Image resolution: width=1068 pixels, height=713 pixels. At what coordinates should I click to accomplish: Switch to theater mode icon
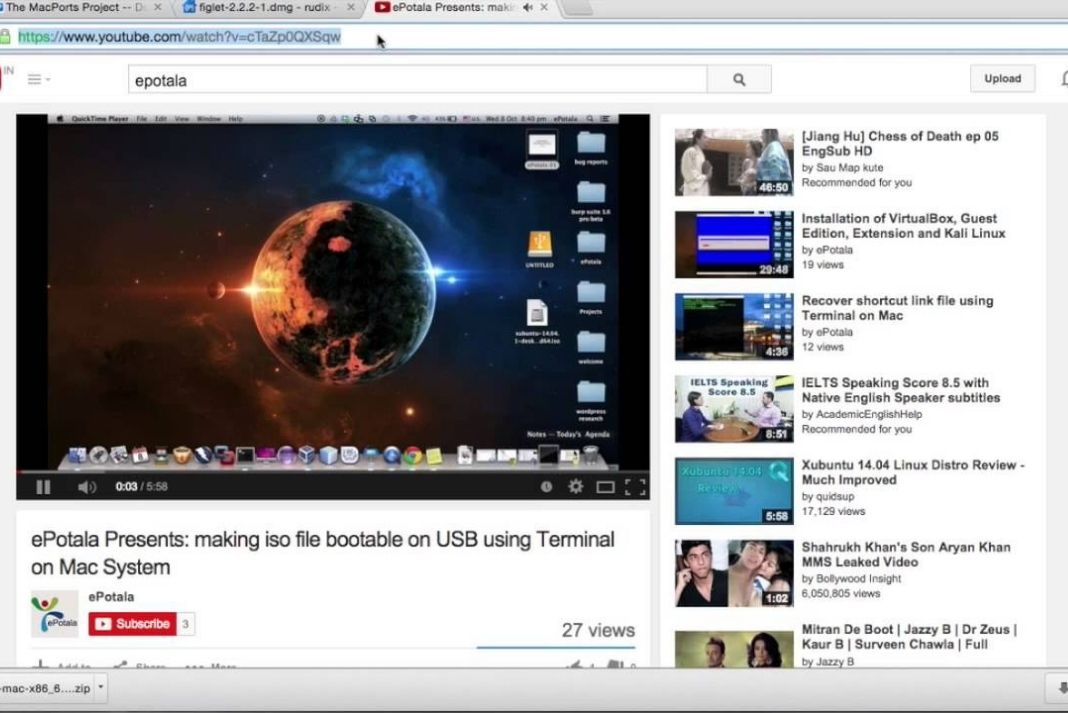(605, 487)
